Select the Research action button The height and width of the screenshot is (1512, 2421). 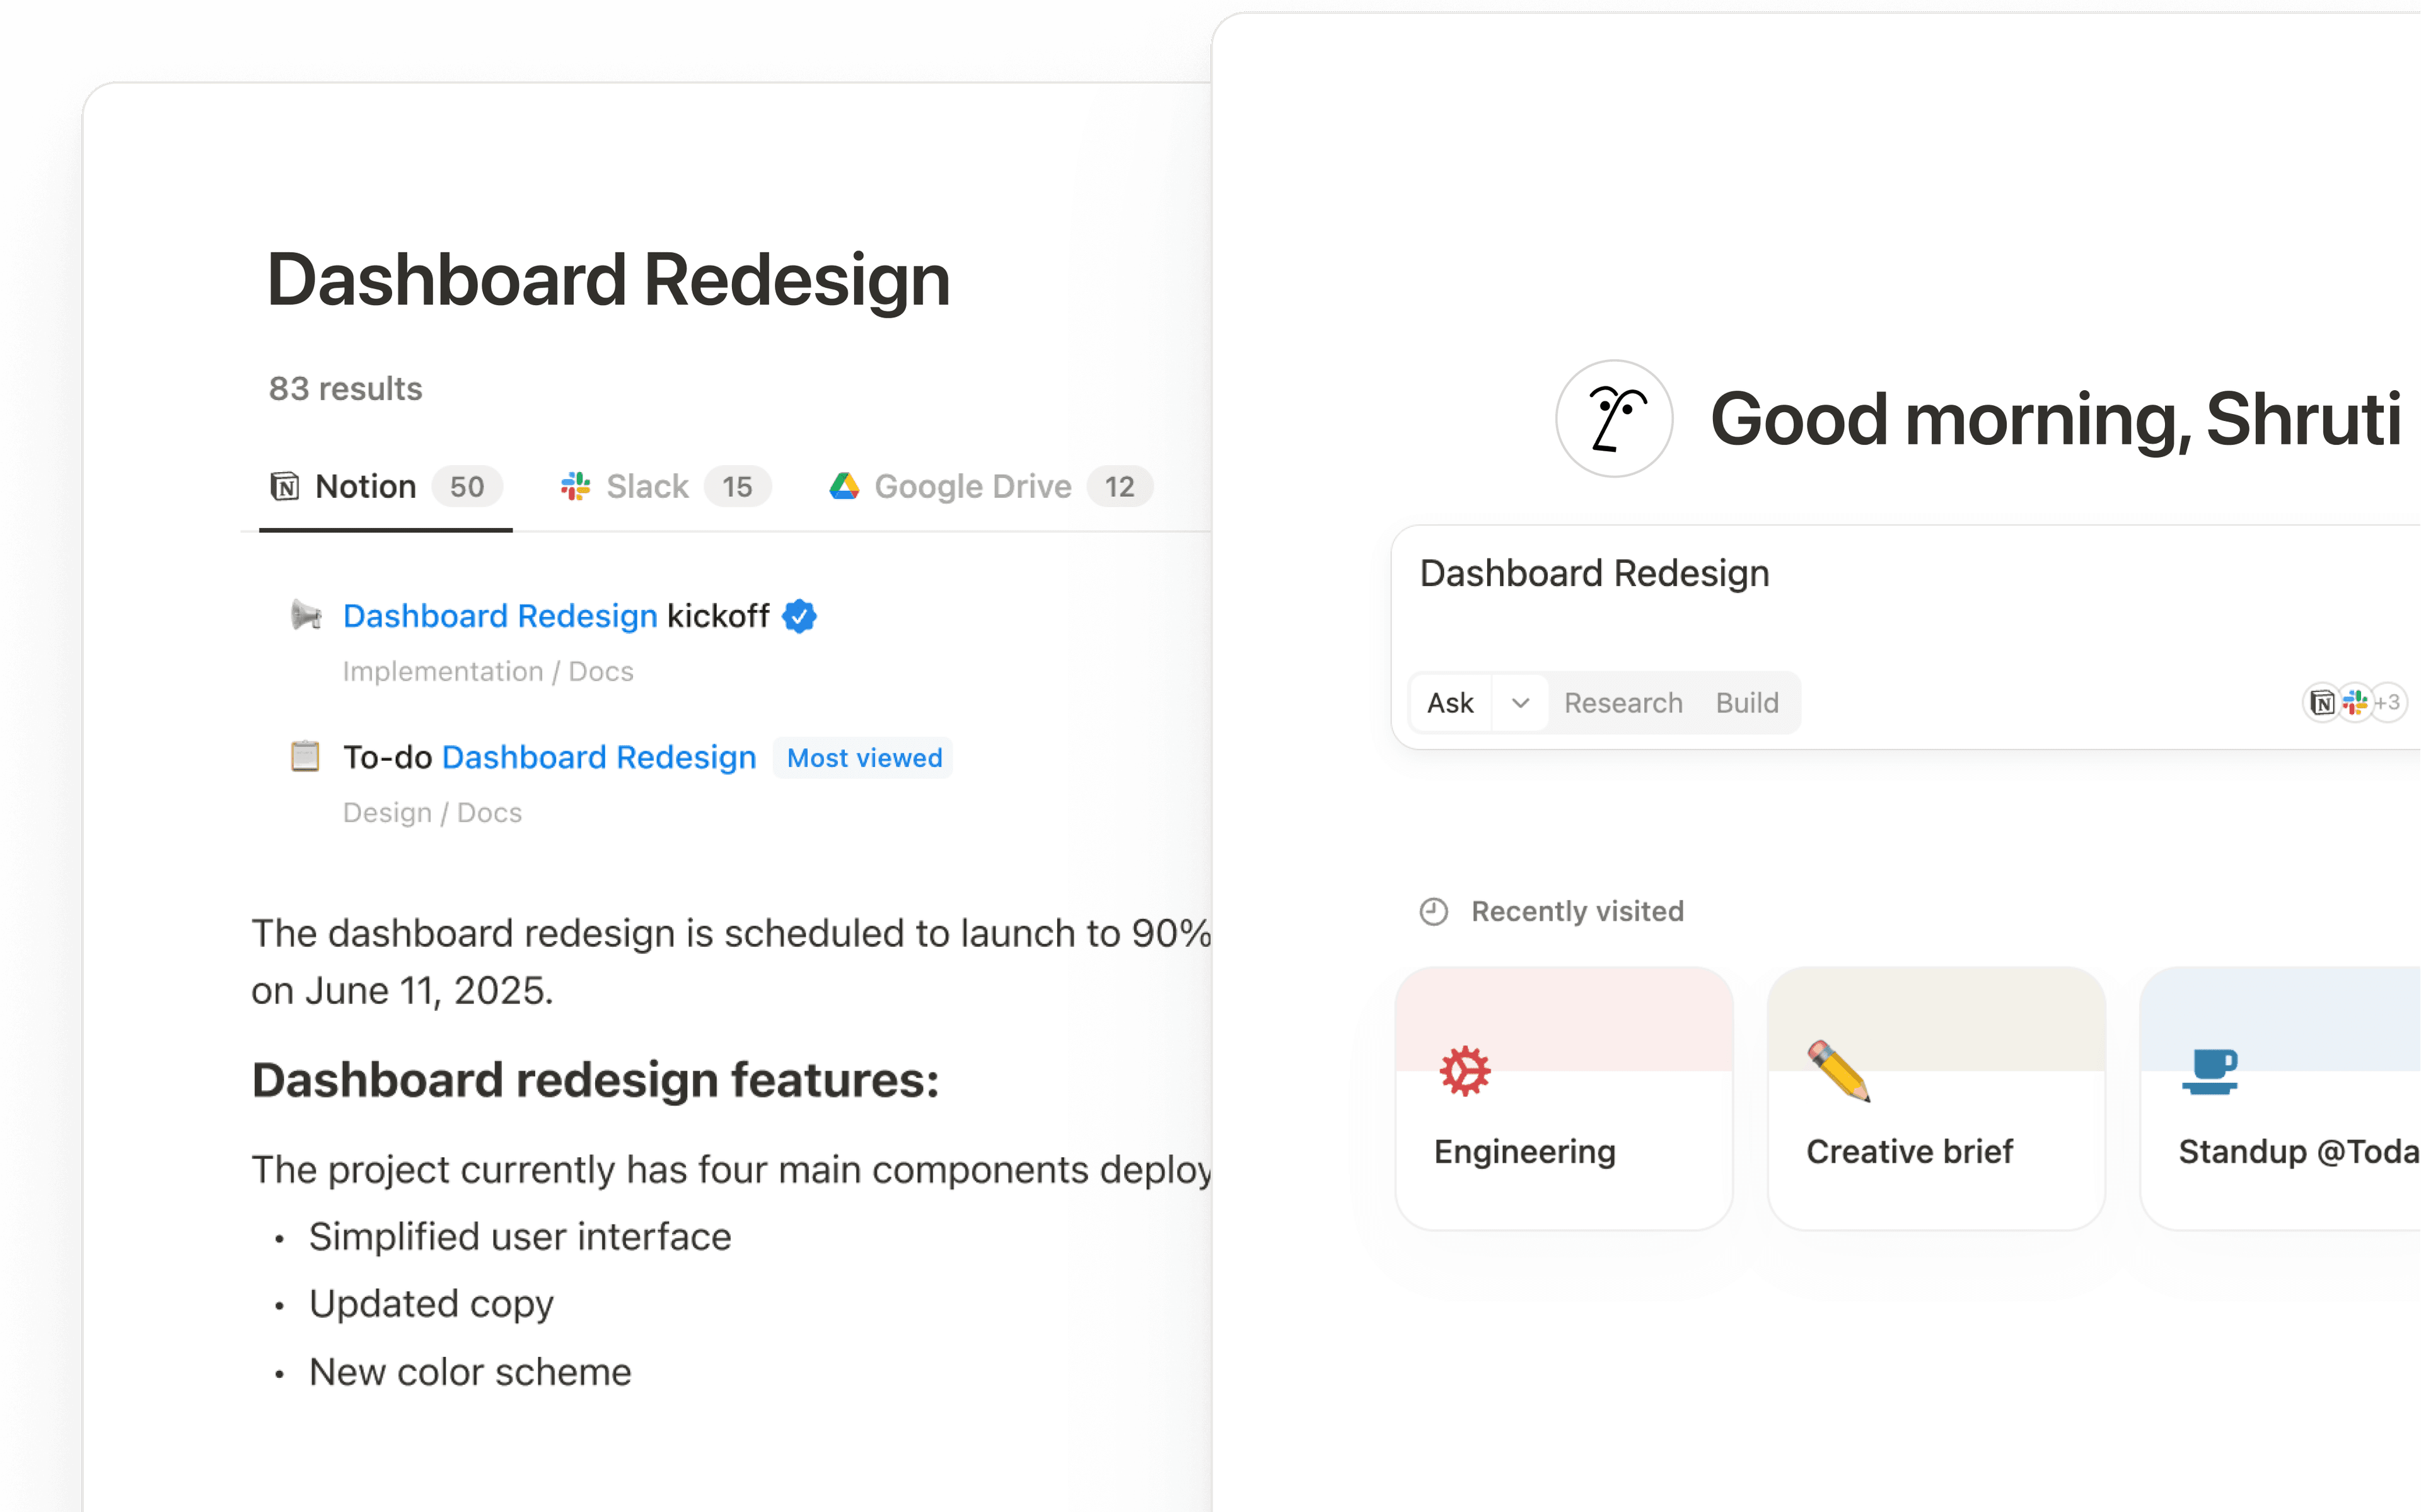[1623, 703]
